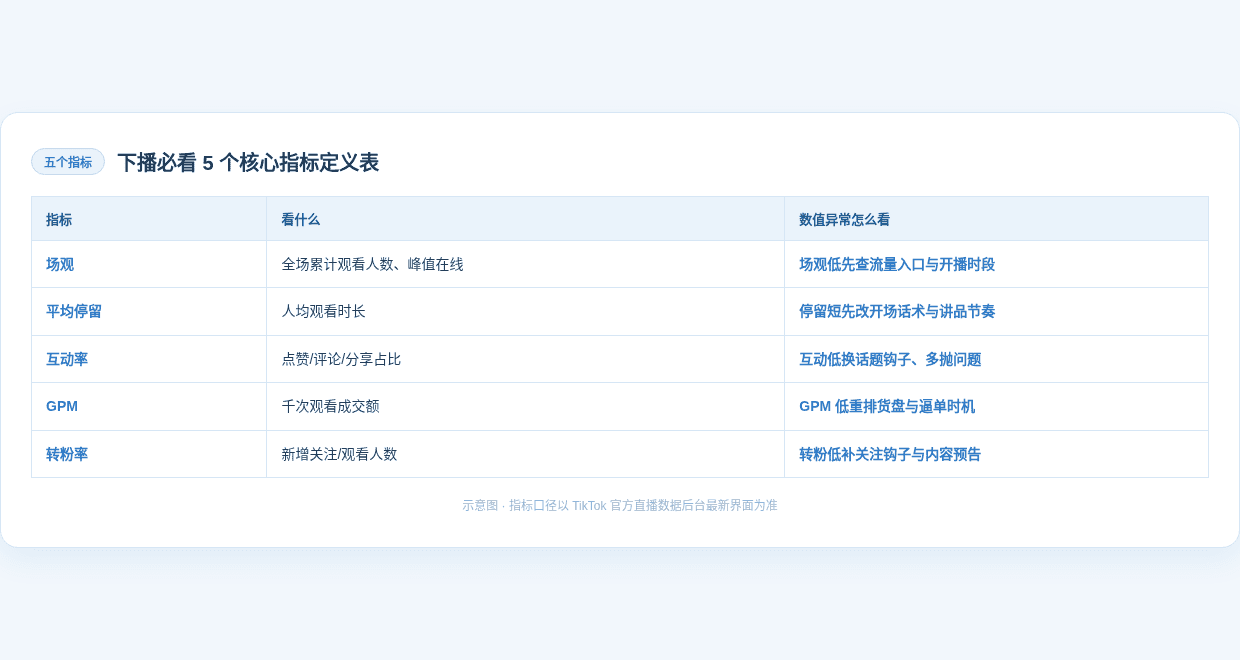
Task: Click the cell 点赞/评论/分享占比
Action: pyautogui.click(x=526, y=359)
